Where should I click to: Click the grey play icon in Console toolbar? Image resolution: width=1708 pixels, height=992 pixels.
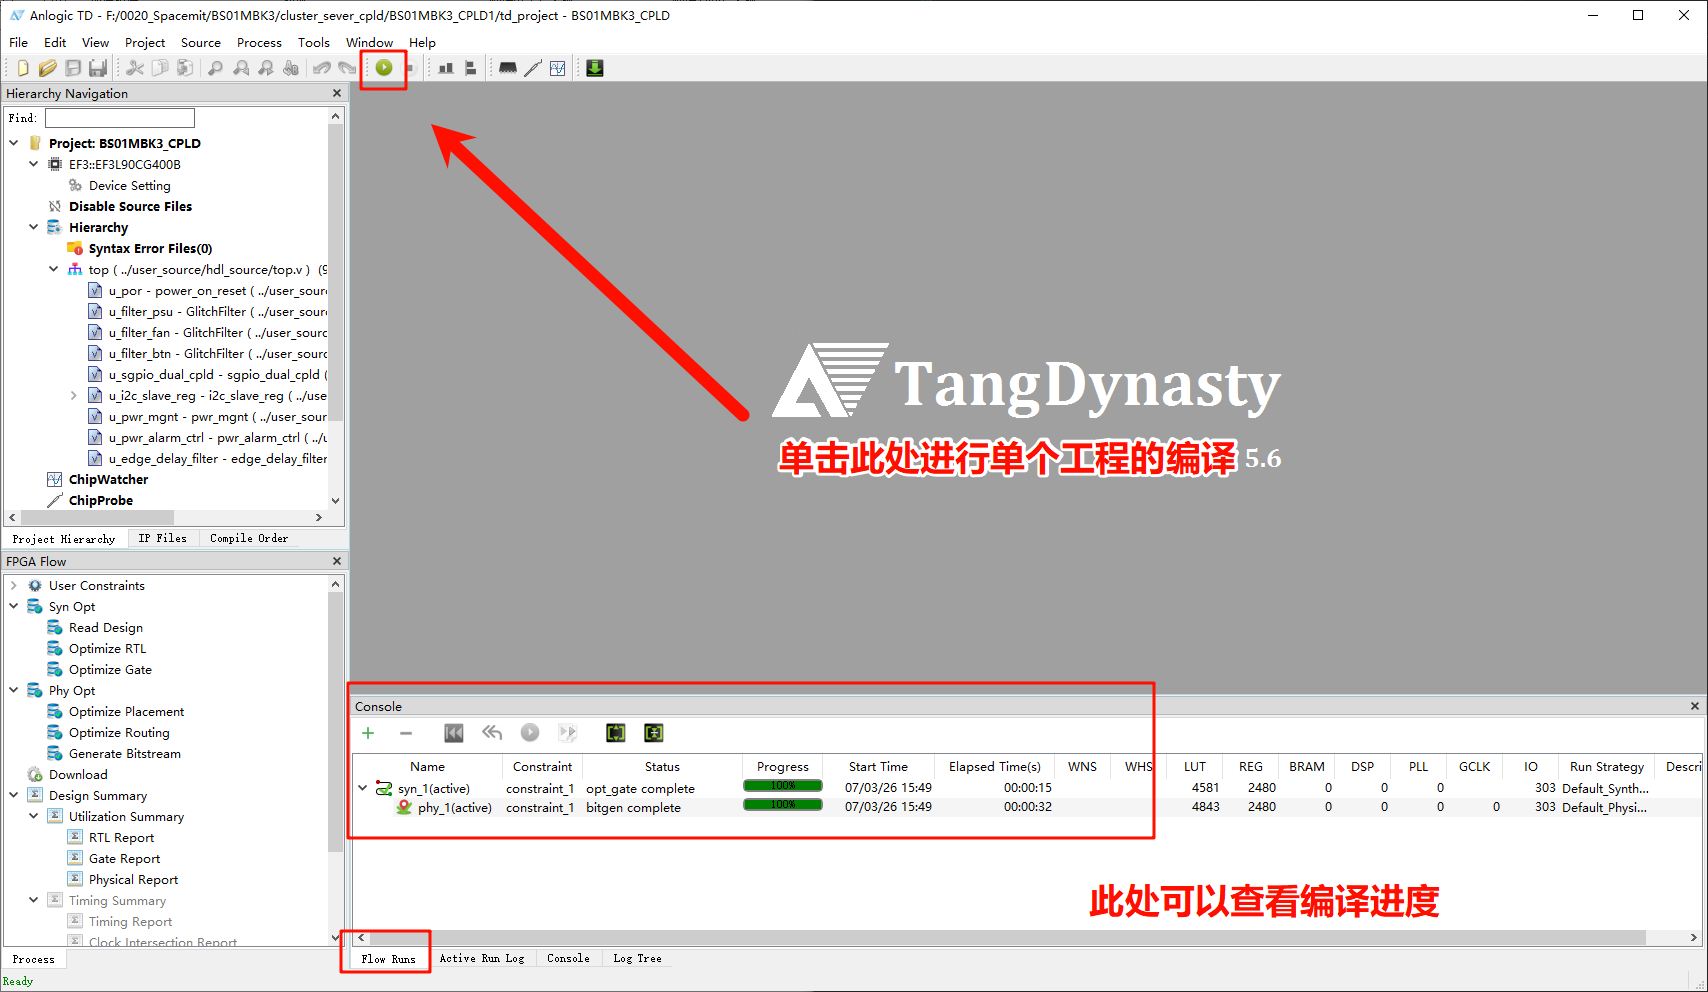click(x=530, y=733)
